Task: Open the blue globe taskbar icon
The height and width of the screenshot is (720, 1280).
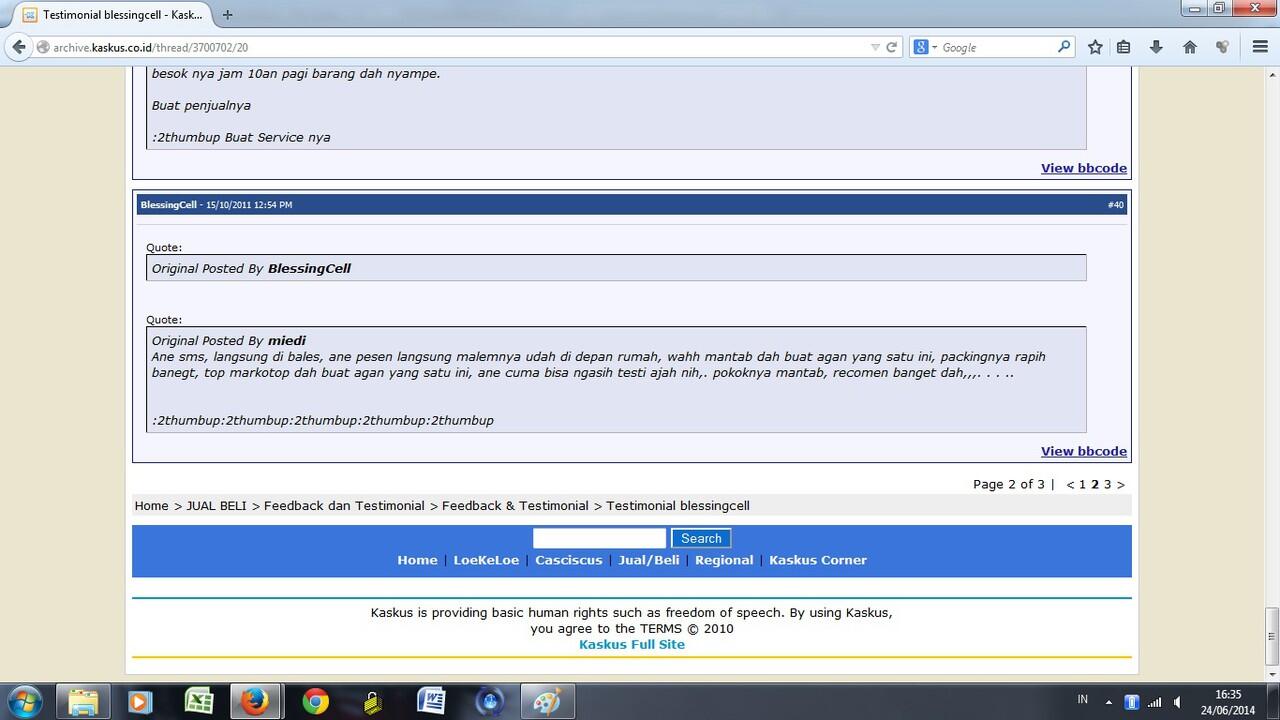Action: tap(489, 702)
